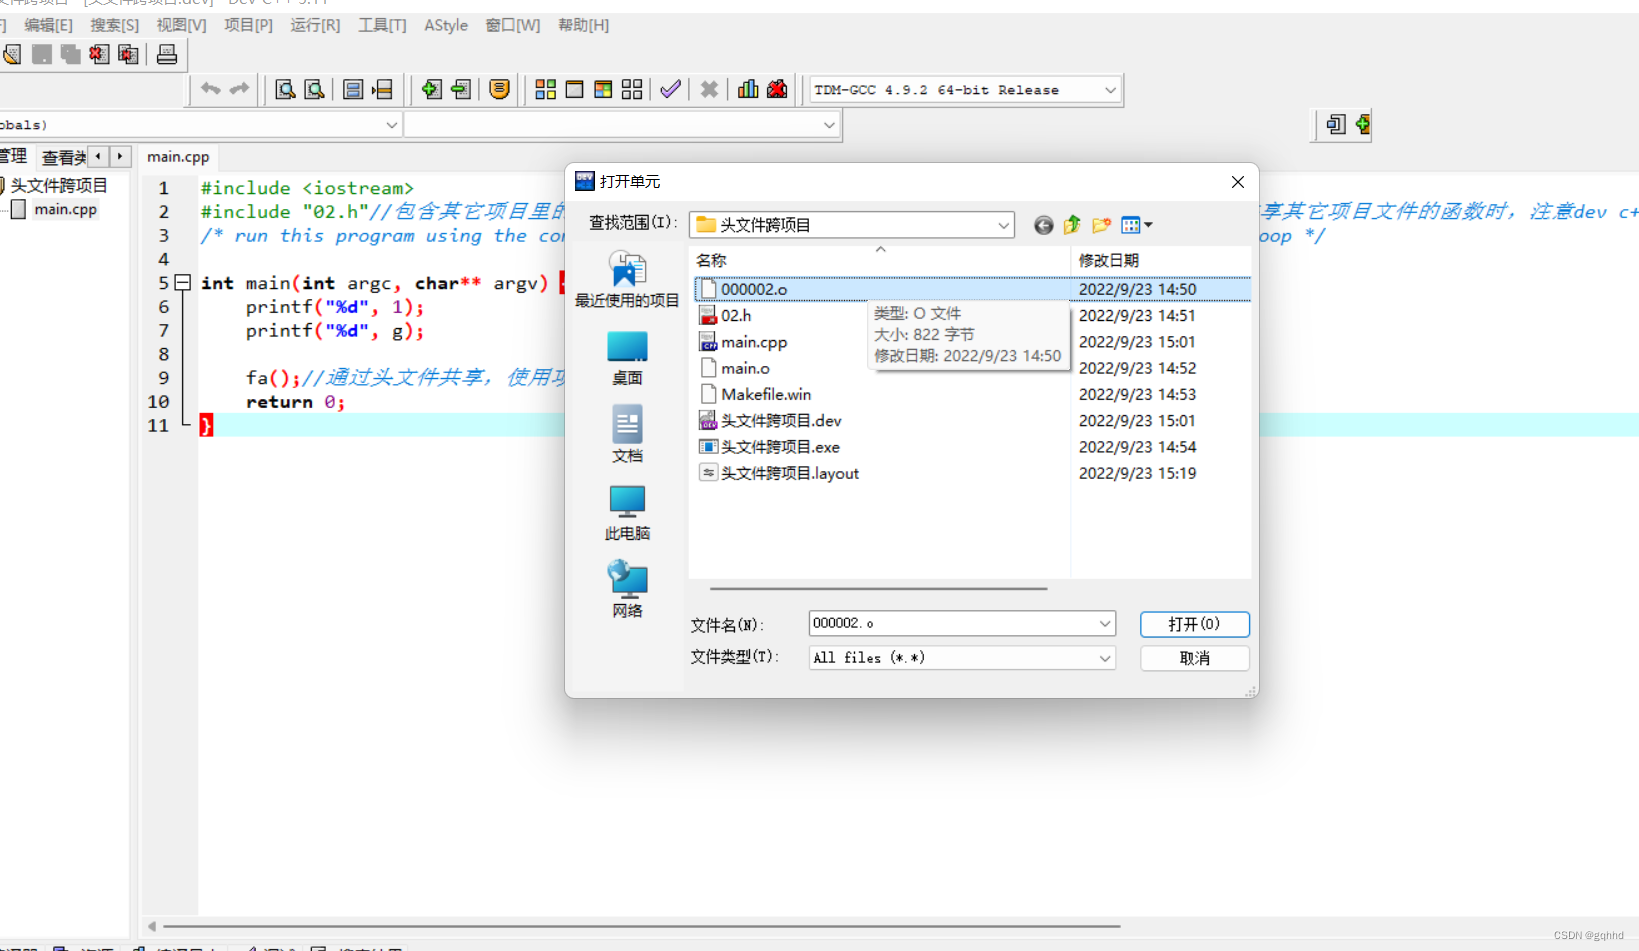1639x951 pixels.
Task: Select file 02.h in list
Action: [736, 315]
